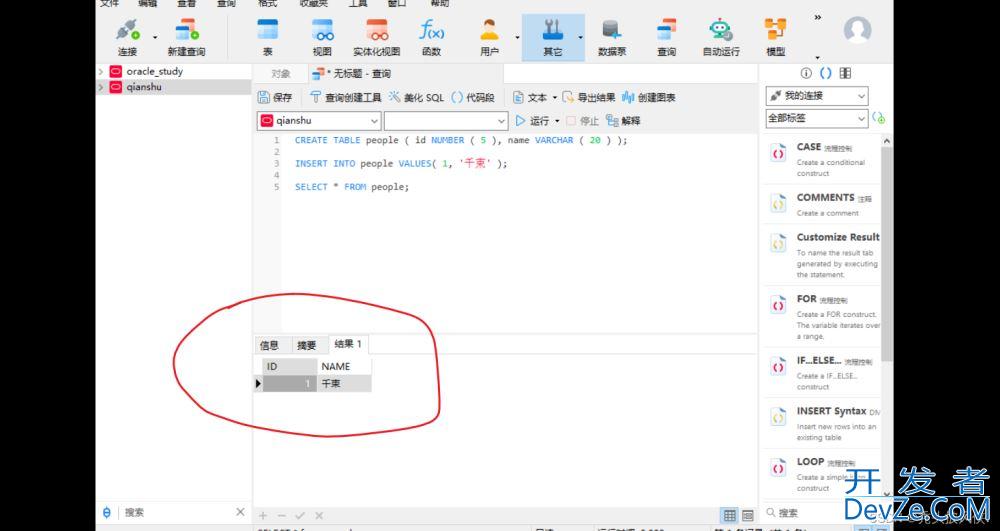The width and height of the screenshot is (1000, 531).
Task: Click the ID column header
Action: (x=290, y=367)
